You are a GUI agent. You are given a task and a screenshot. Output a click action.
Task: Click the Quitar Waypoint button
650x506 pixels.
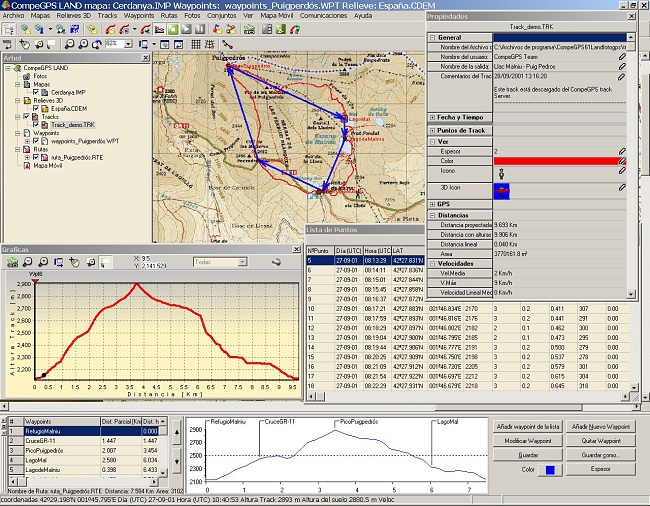[601, 441]
